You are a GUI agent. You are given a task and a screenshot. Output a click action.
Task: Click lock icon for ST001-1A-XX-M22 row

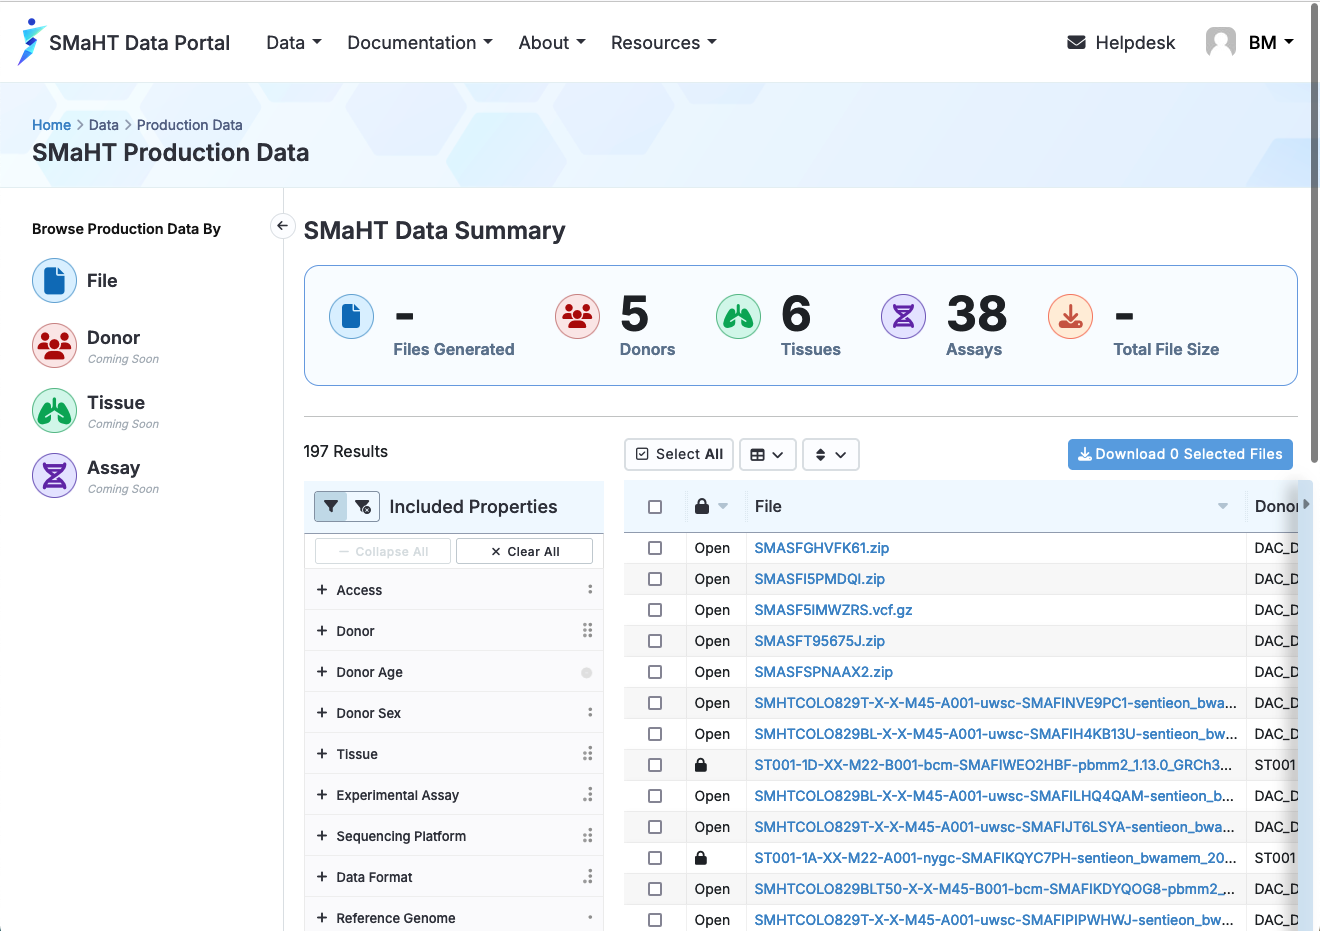701,858
